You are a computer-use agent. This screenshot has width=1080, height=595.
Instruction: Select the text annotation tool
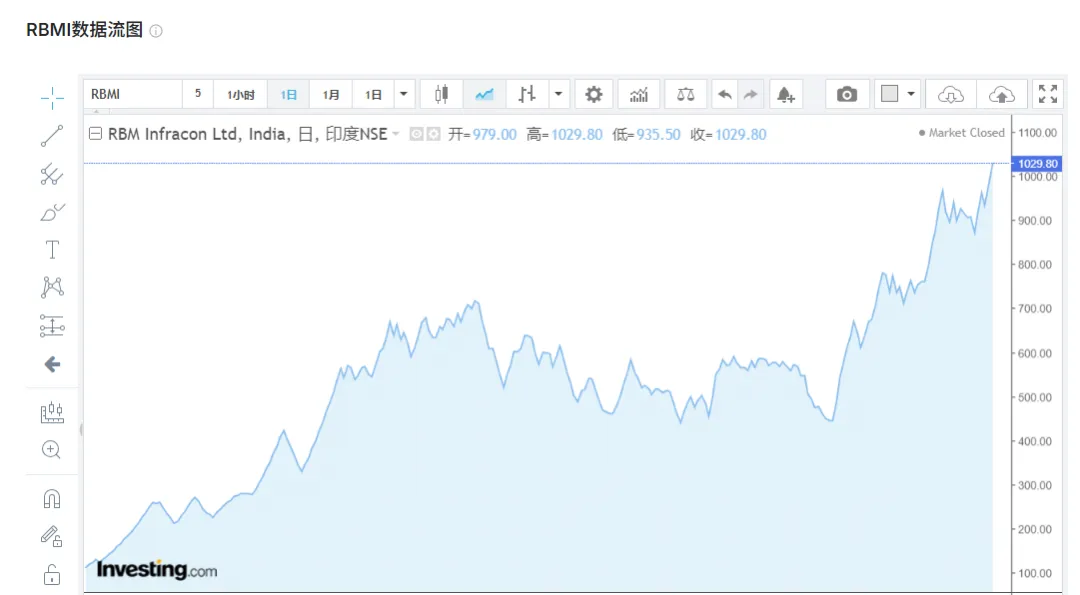52,250
